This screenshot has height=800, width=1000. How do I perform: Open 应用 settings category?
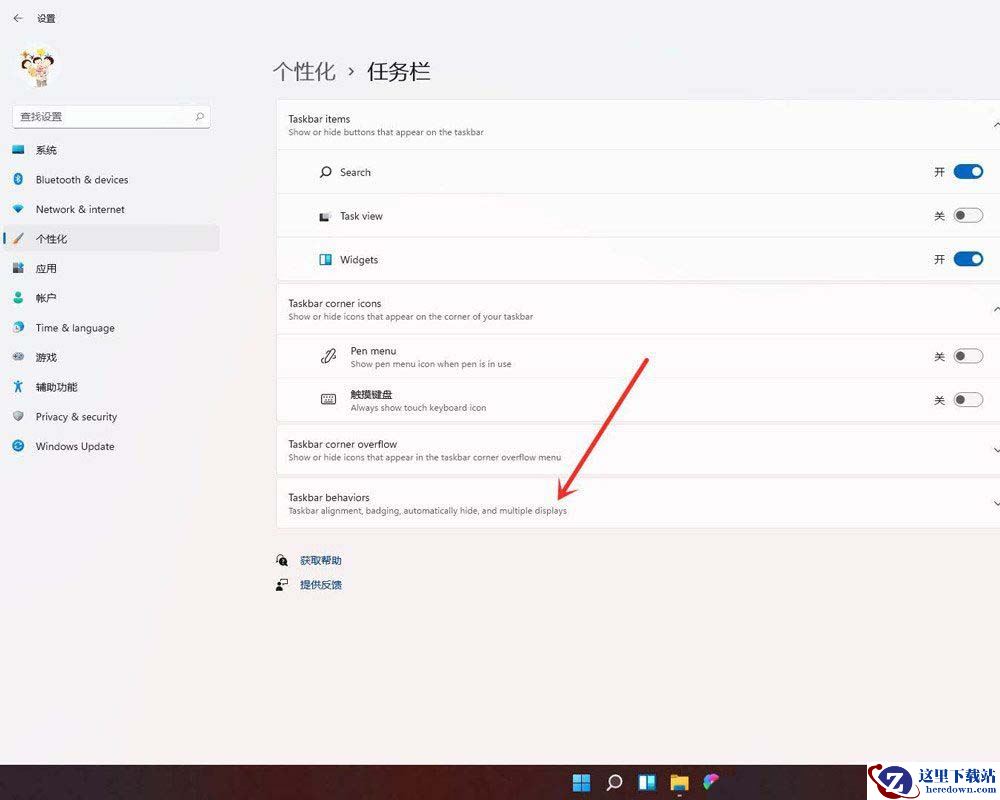pyautogui.click(x=112, y=269)
